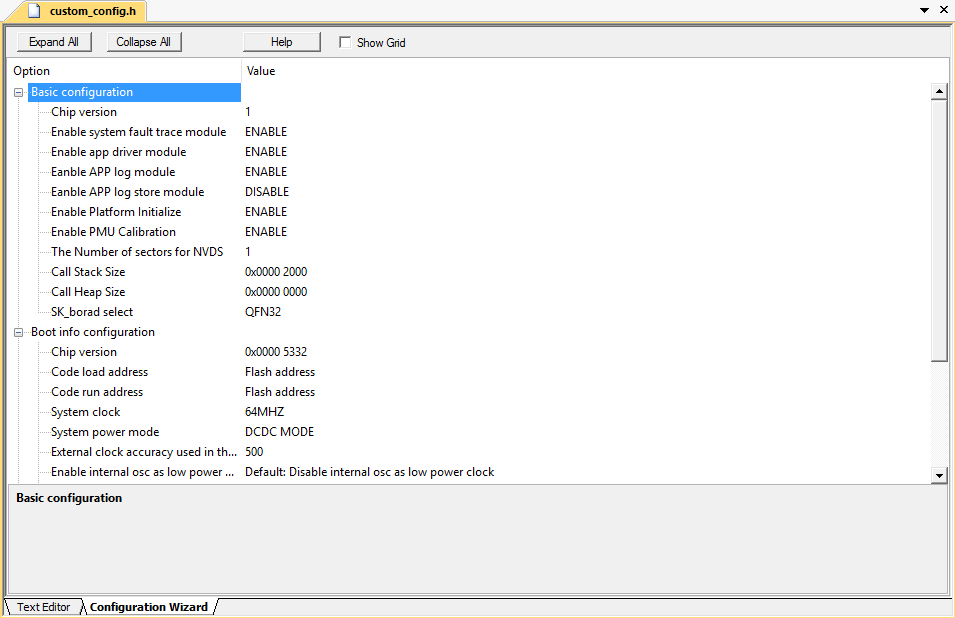The image size is (955, 618).
Task: Click the custom_config.h file icon
Action: pos(35,11)
